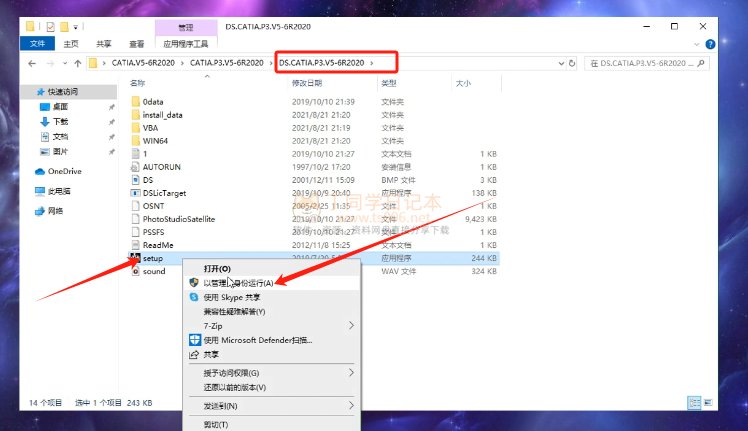The width and height of the screenshot is (748, 431).
Task: Select the ReadMe text file icon
Action: click(x=135, y=245)
